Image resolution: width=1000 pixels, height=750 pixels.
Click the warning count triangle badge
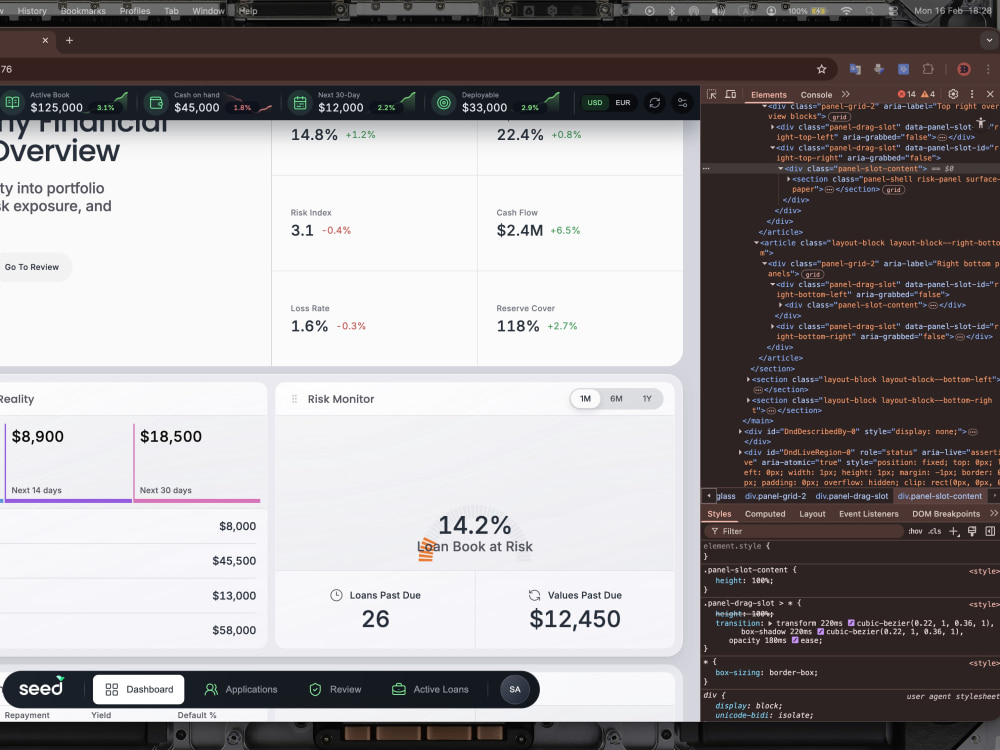tap(928, 94)
